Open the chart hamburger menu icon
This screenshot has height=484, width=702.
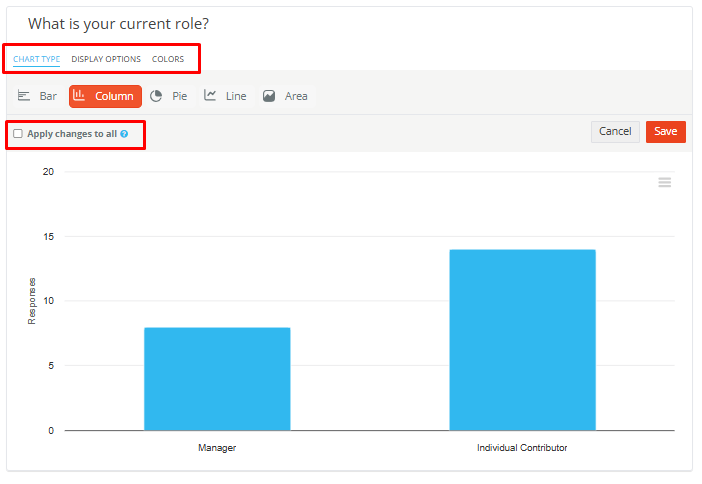coord(664,182)
